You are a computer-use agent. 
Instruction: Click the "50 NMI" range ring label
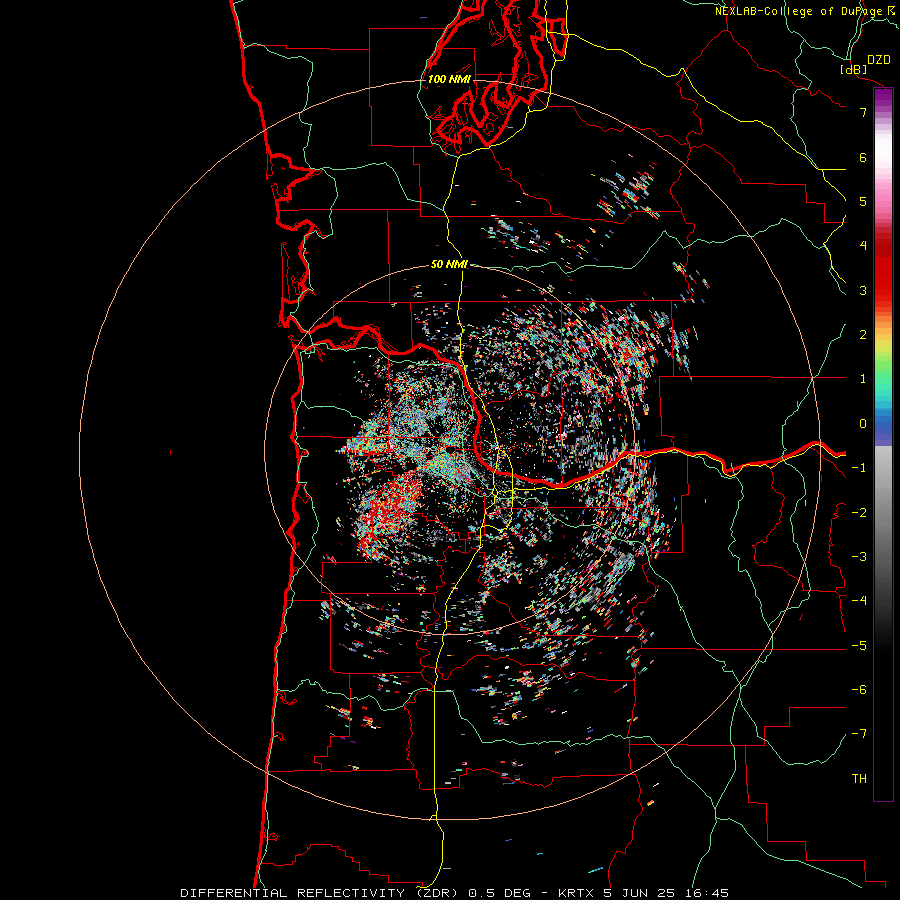pyautogui.click(x=449, y=264)
